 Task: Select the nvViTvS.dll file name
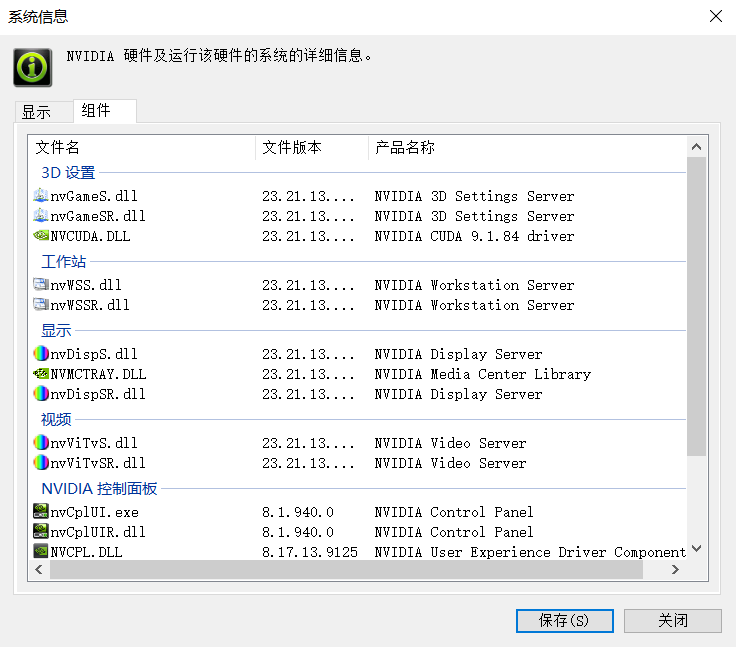tap(94, 443)
